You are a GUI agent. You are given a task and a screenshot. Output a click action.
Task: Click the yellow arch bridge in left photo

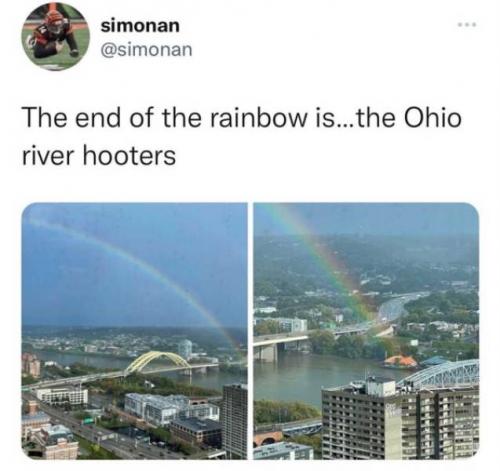[157, 362]
